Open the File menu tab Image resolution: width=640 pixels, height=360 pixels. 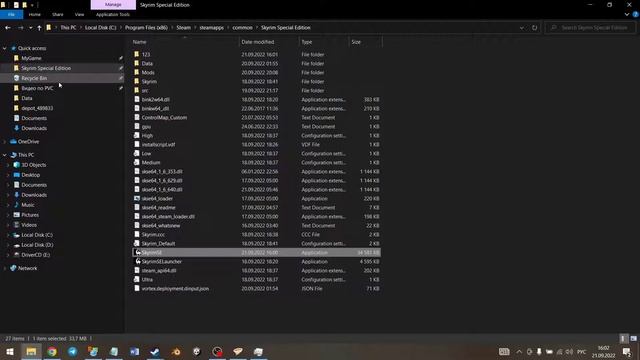tap(11, 14)
